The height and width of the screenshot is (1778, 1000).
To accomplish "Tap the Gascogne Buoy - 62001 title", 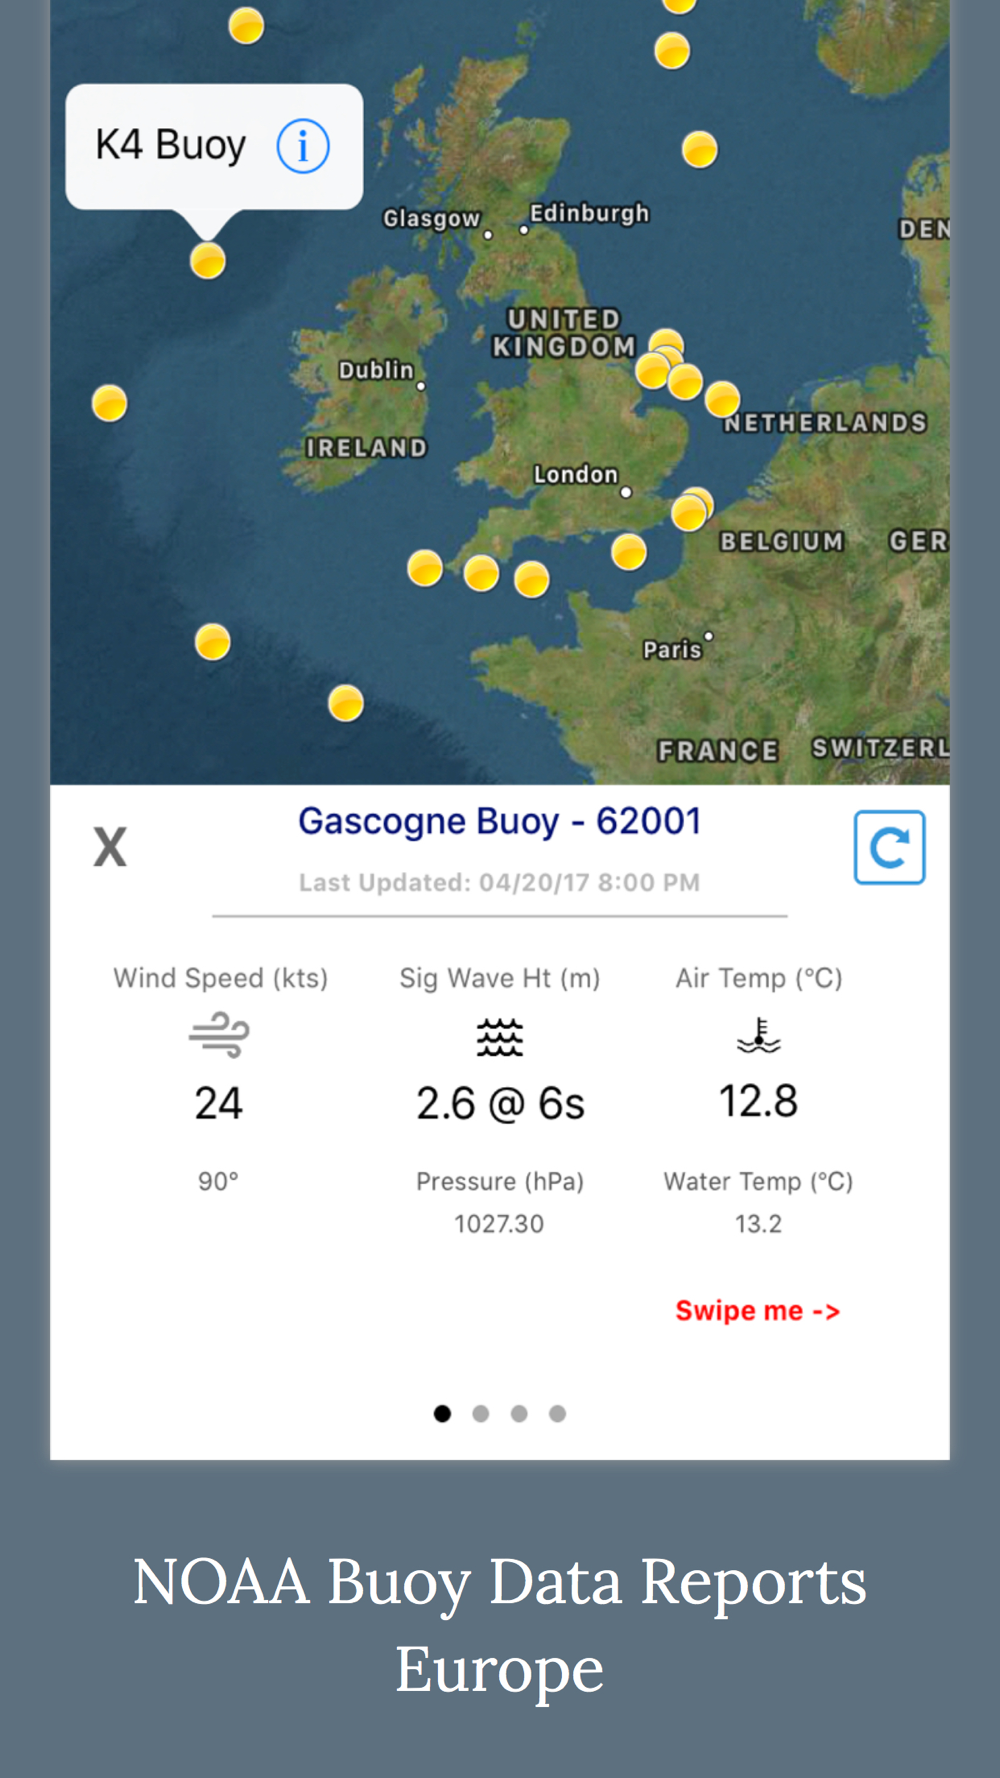I will click(499, 821).
